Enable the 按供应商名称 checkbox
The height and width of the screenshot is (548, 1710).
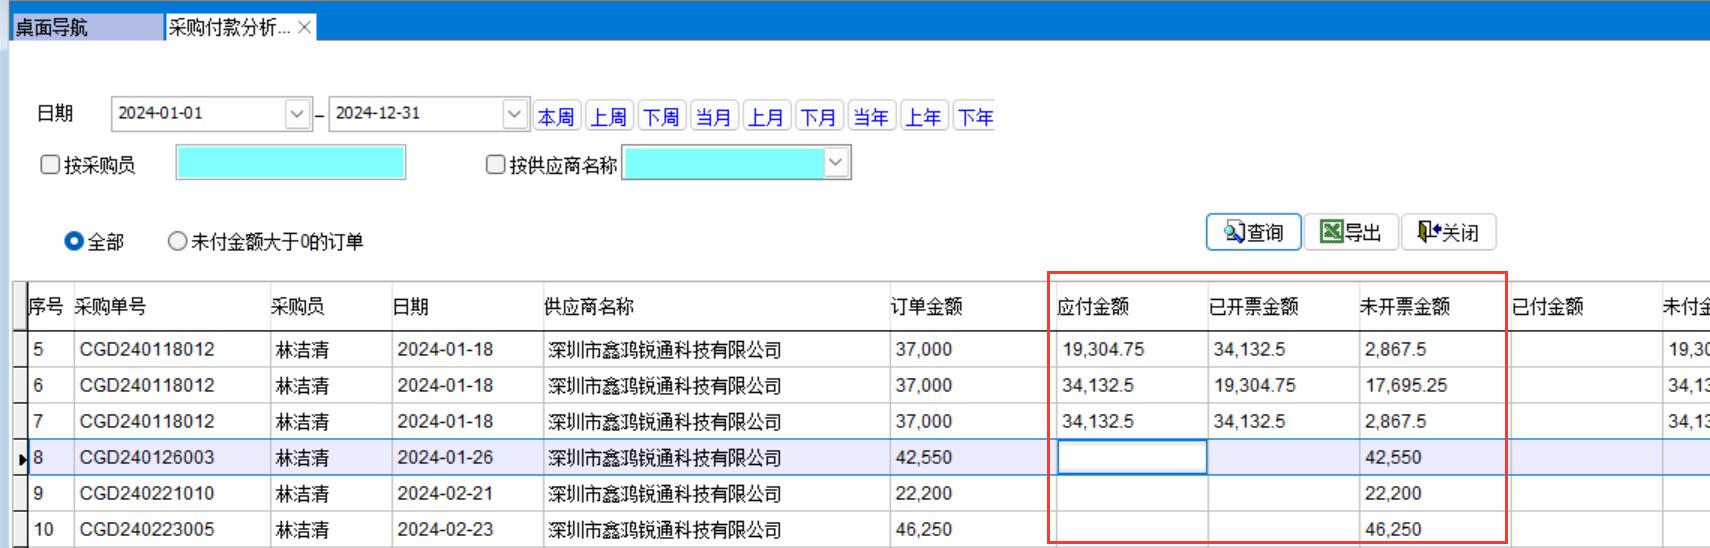pyautogui.click(x=495, y=165)
